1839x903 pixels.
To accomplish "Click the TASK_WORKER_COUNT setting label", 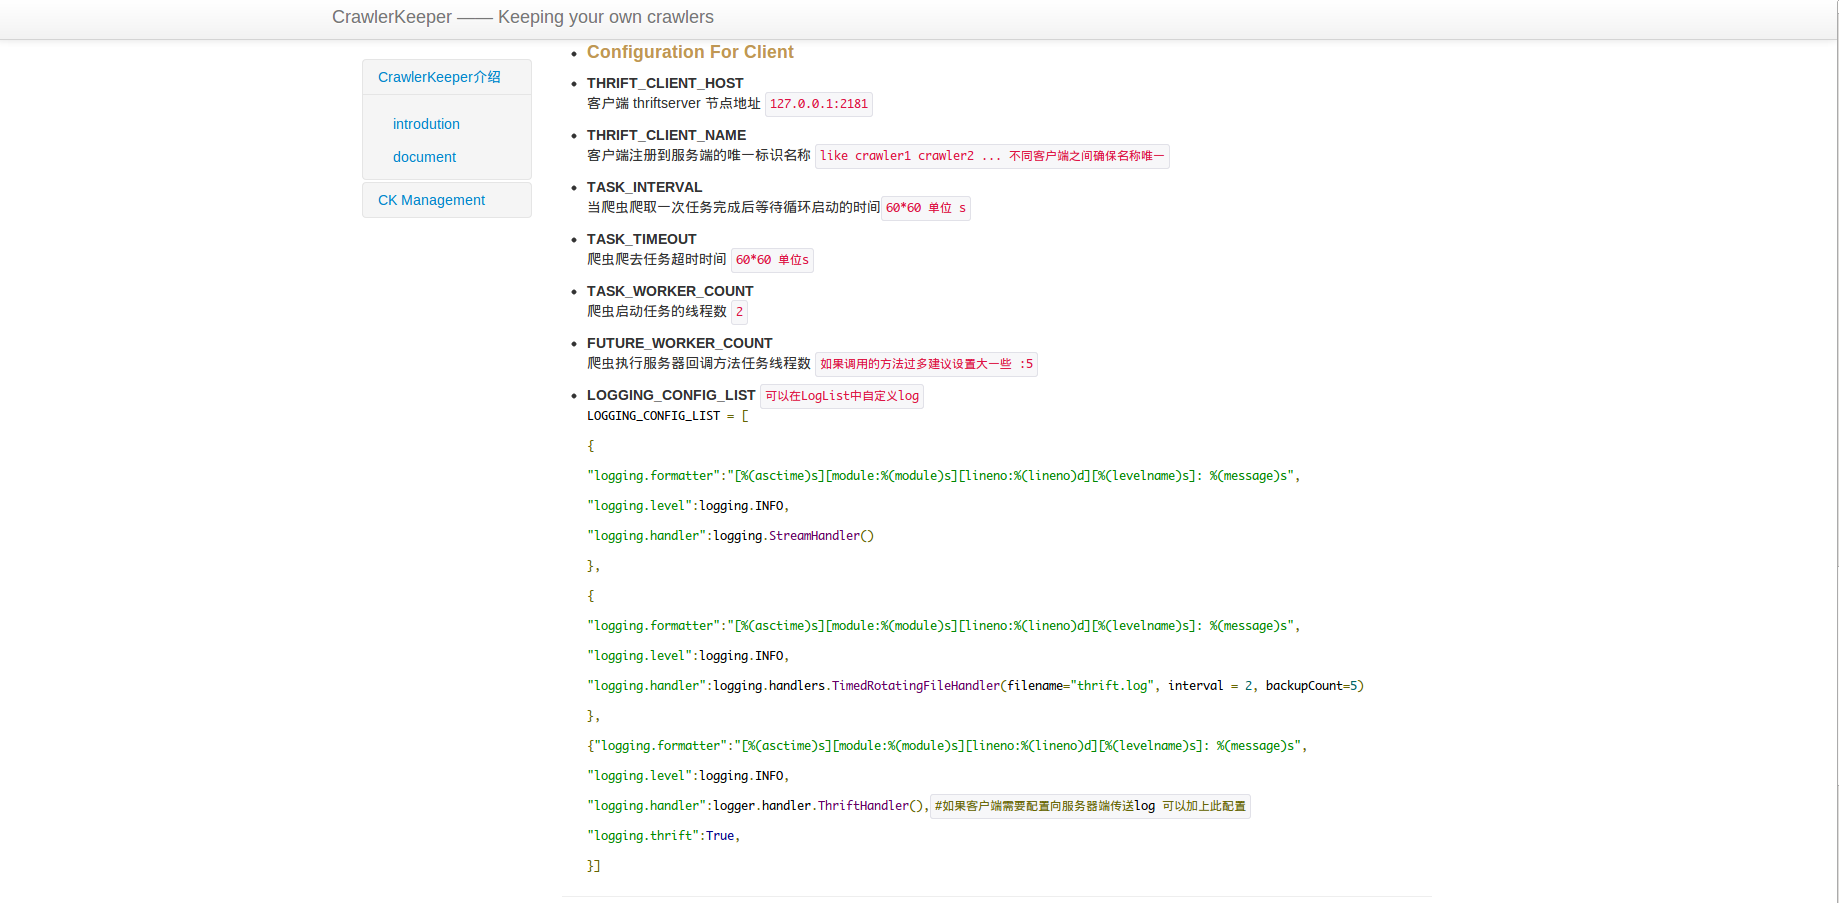I will pyautogui.click(x=669, y=291).
